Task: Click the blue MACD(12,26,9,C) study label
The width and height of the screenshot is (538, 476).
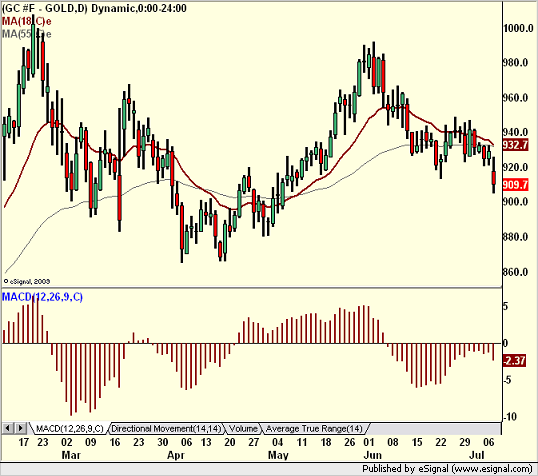Action: coord(42,297)
